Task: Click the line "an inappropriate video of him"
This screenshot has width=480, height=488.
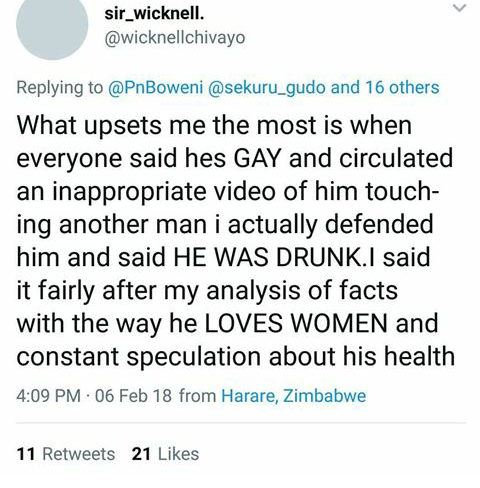Action: tap(228, 192)
